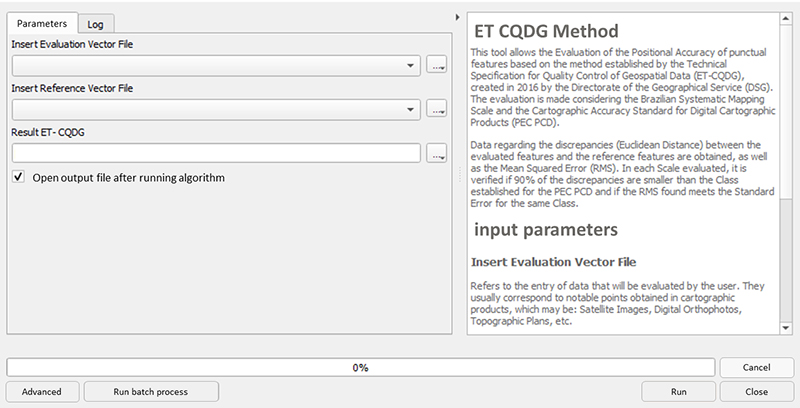Switch to the Parameters tab
Viewport: 800px width, 408px height.
click(x=40, y=22)
